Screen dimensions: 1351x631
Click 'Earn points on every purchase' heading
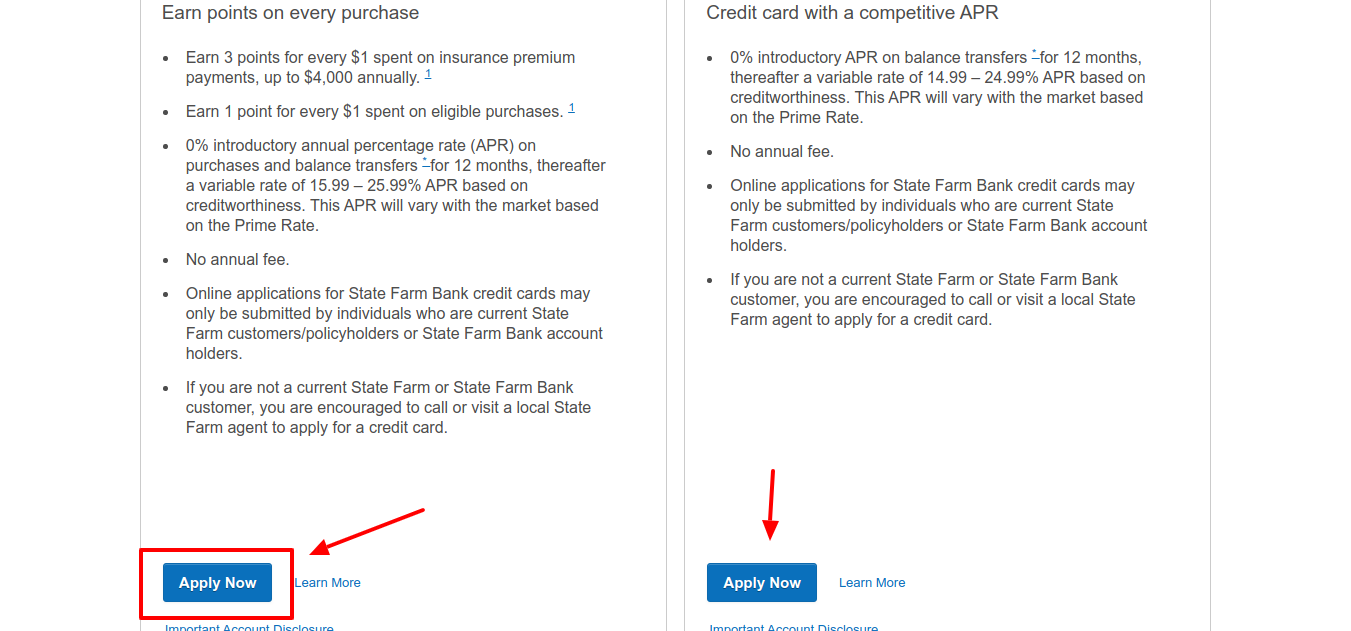290,13
